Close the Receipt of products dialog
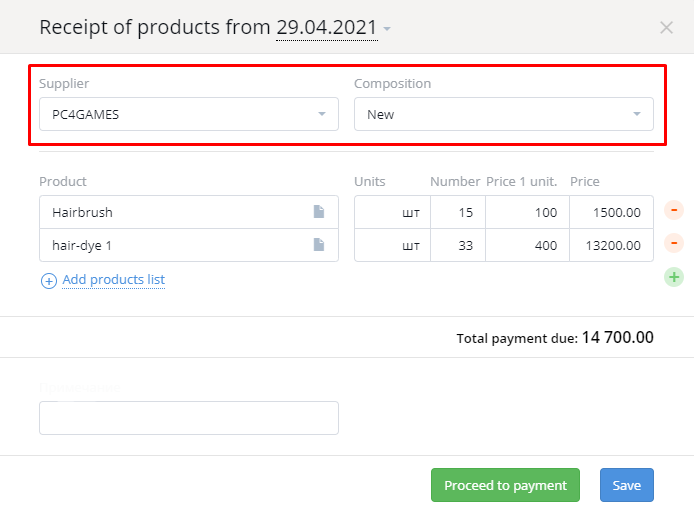The image size is (694, 513). coord(666,27)
